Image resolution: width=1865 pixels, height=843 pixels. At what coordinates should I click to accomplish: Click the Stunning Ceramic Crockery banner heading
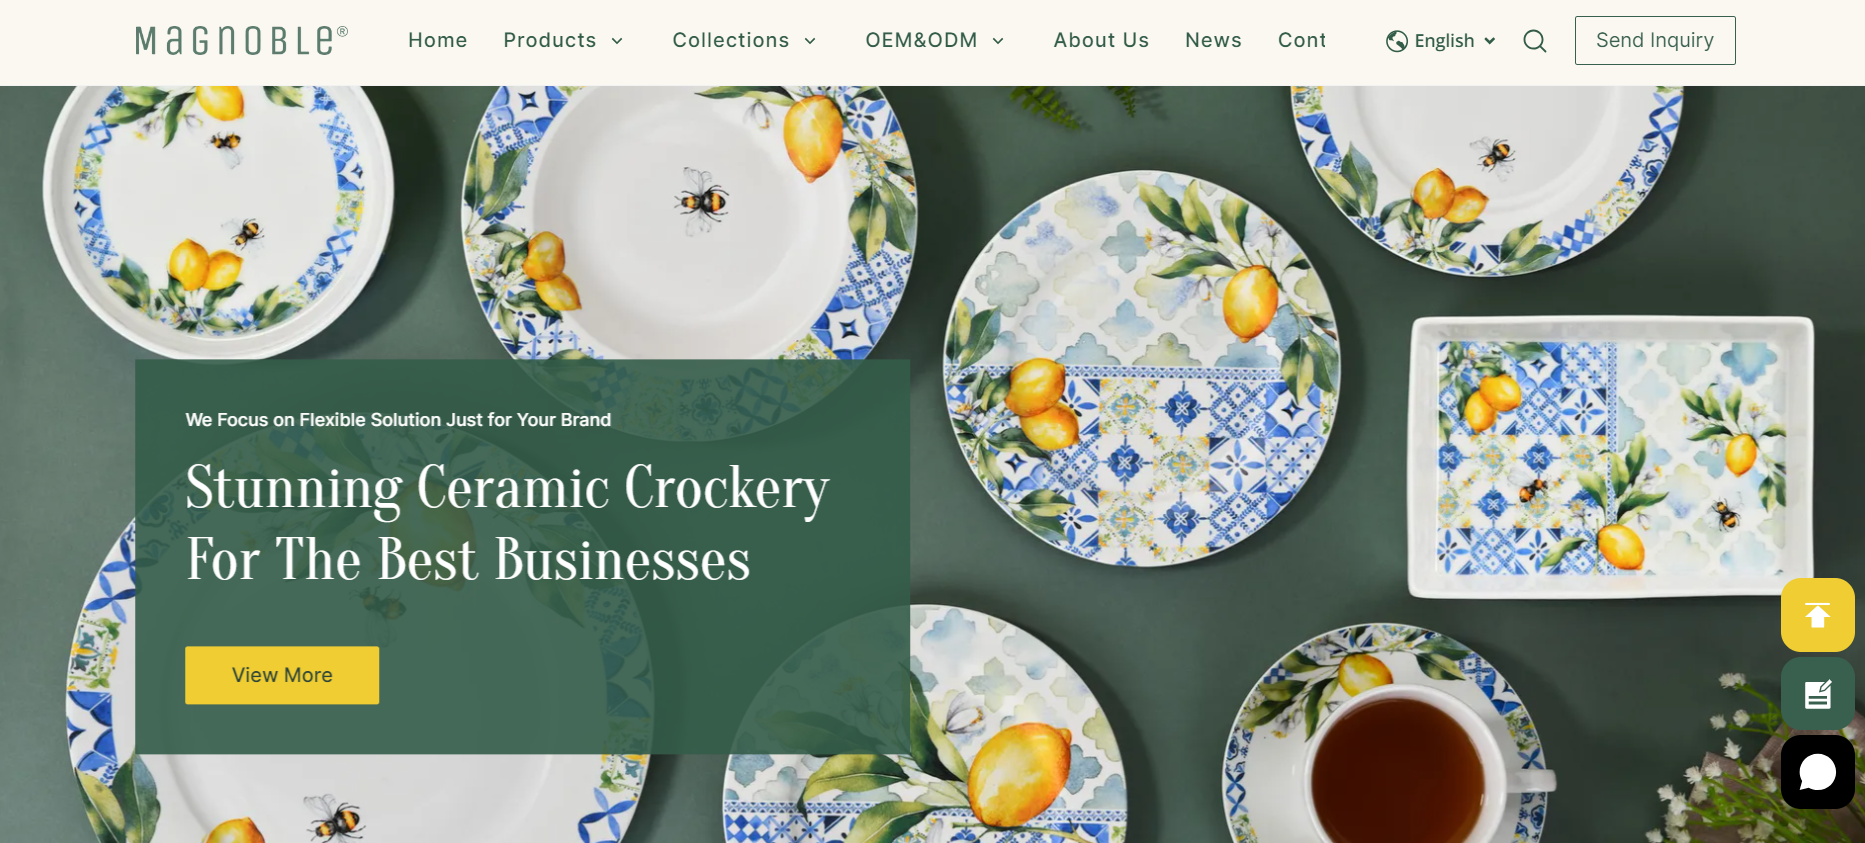pyautogui.click(x=508, y=522)
